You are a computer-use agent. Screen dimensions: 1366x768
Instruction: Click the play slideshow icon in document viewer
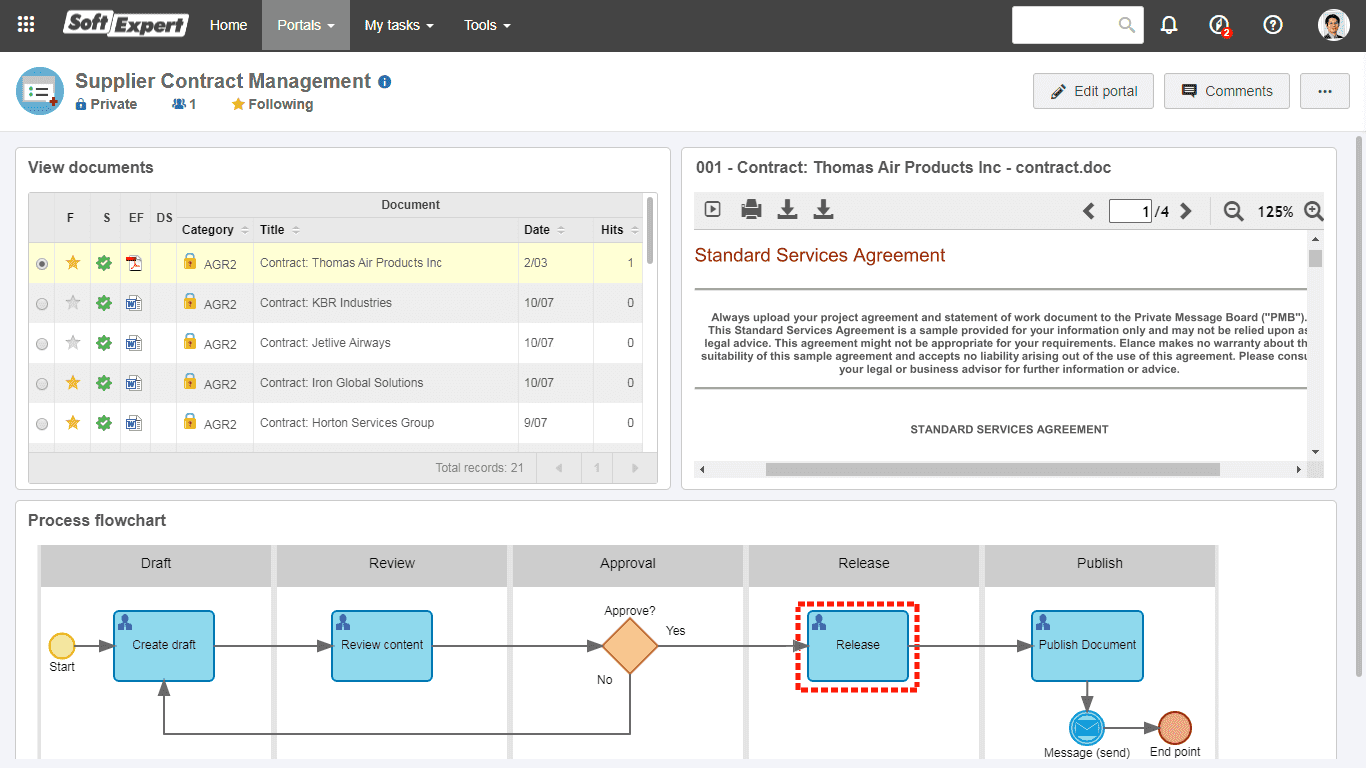(x=713, y=209)
